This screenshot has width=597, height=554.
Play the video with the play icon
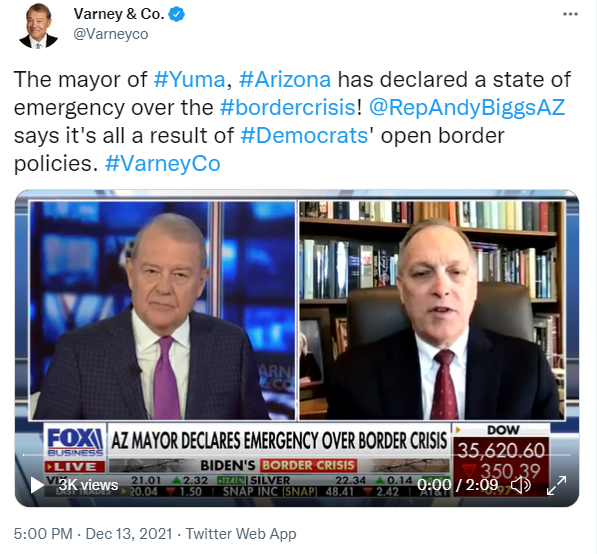(37, 485)
